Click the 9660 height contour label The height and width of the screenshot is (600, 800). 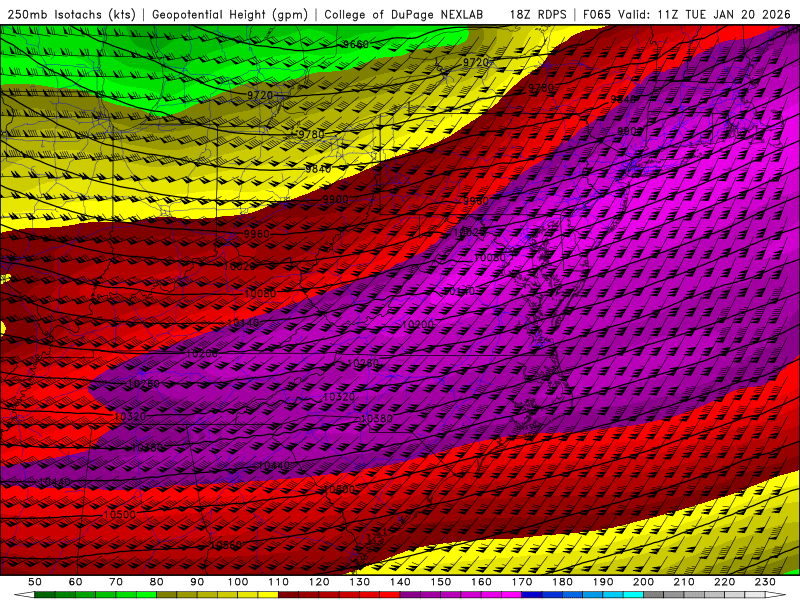pyautogui.click(x=356, y=44)
